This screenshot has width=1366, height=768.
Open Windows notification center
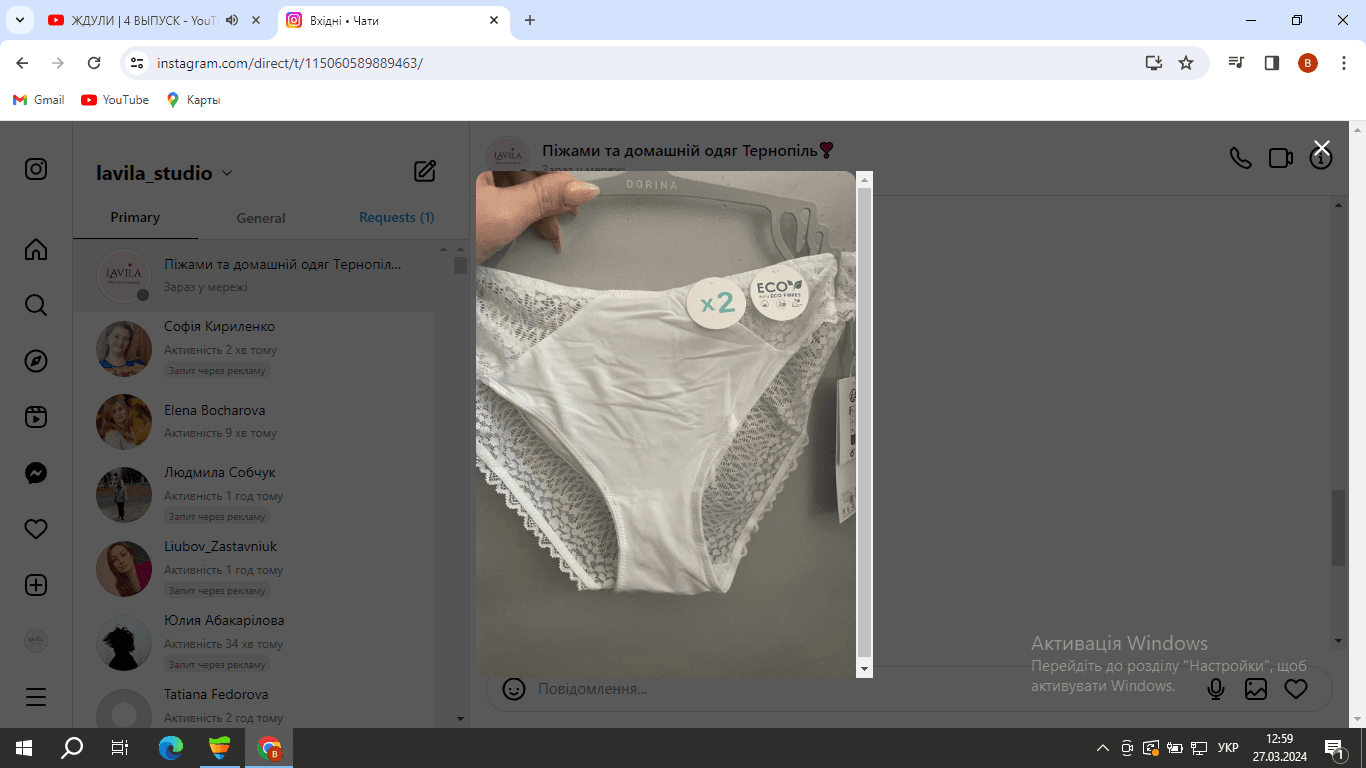tap(1334, 748)
